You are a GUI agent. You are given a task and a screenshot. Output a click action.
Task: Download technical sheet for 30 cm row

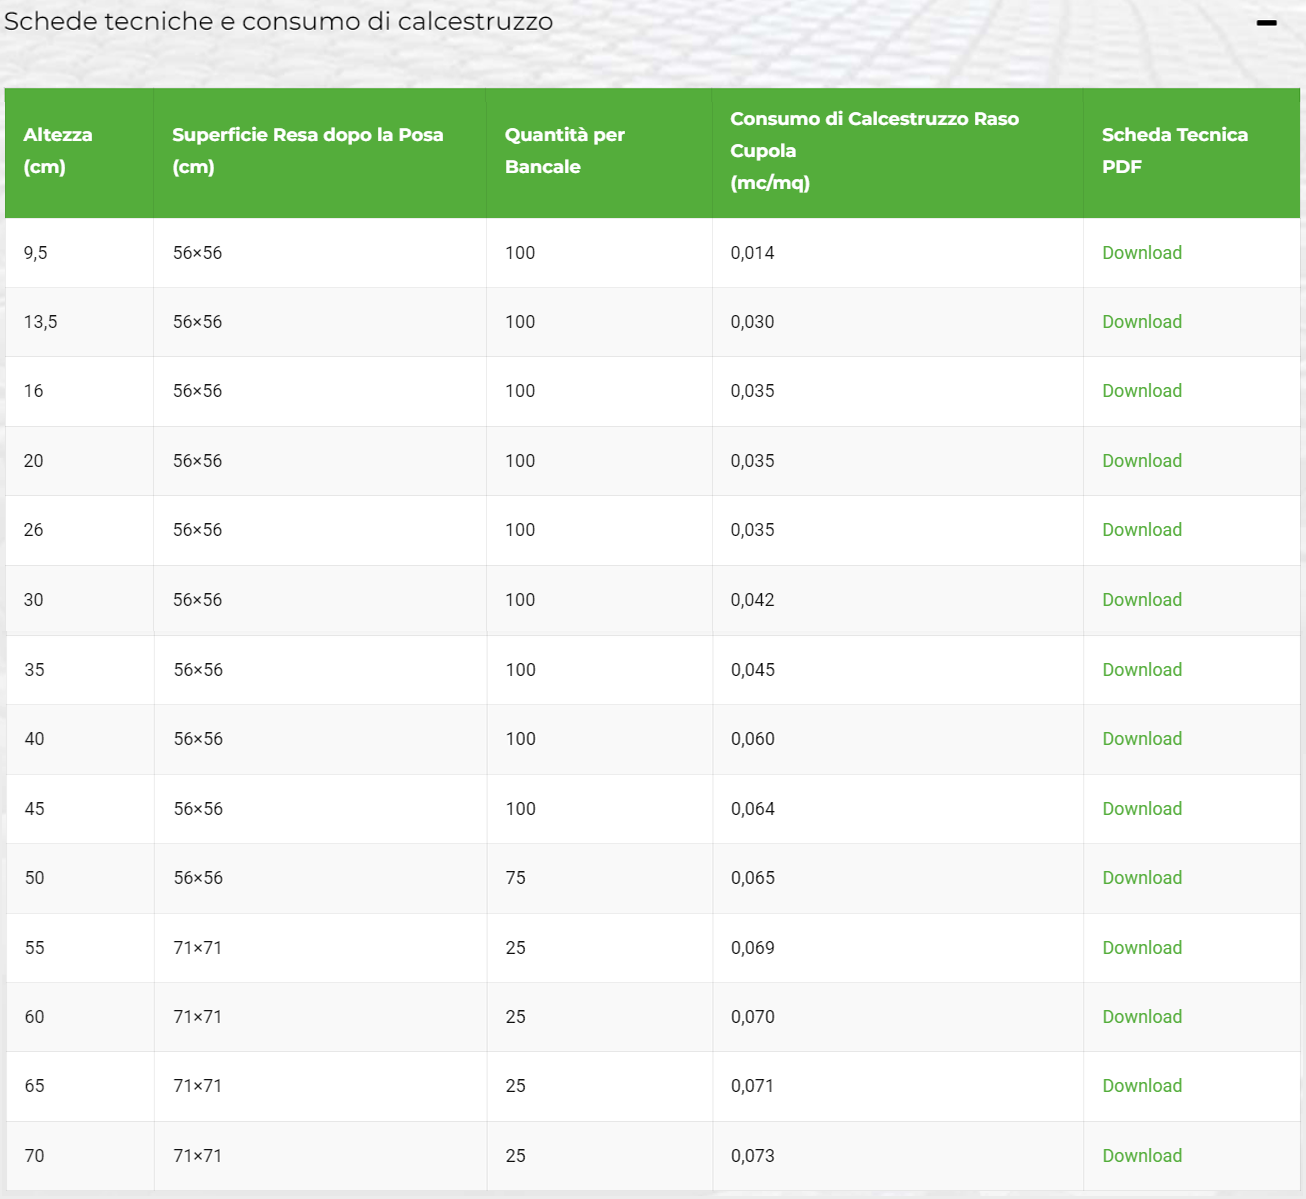click(1141, 600)
